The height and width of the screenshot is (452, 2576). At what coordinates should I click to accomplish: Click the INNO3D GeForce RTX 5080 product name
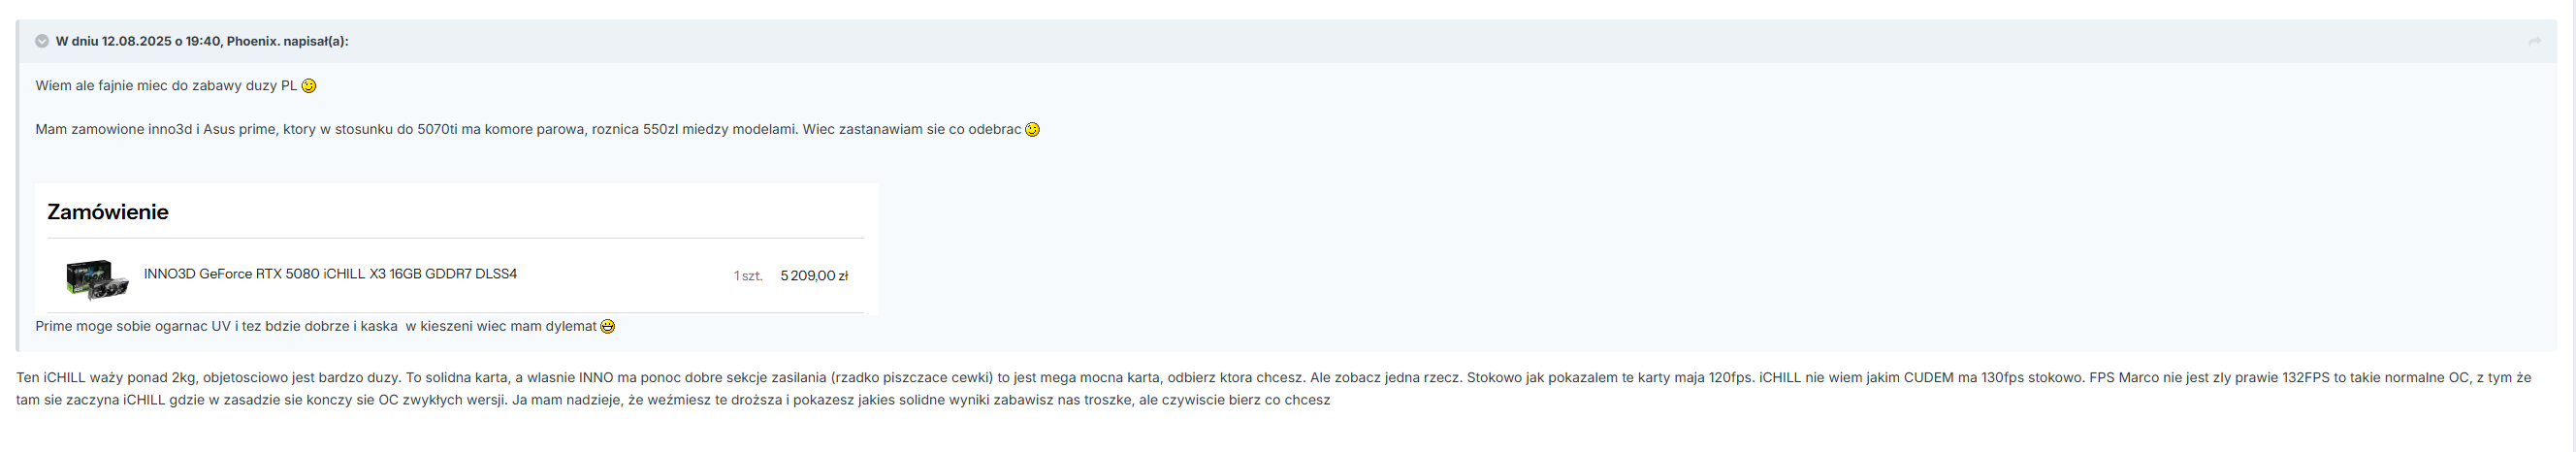click(x=330, y=274)
